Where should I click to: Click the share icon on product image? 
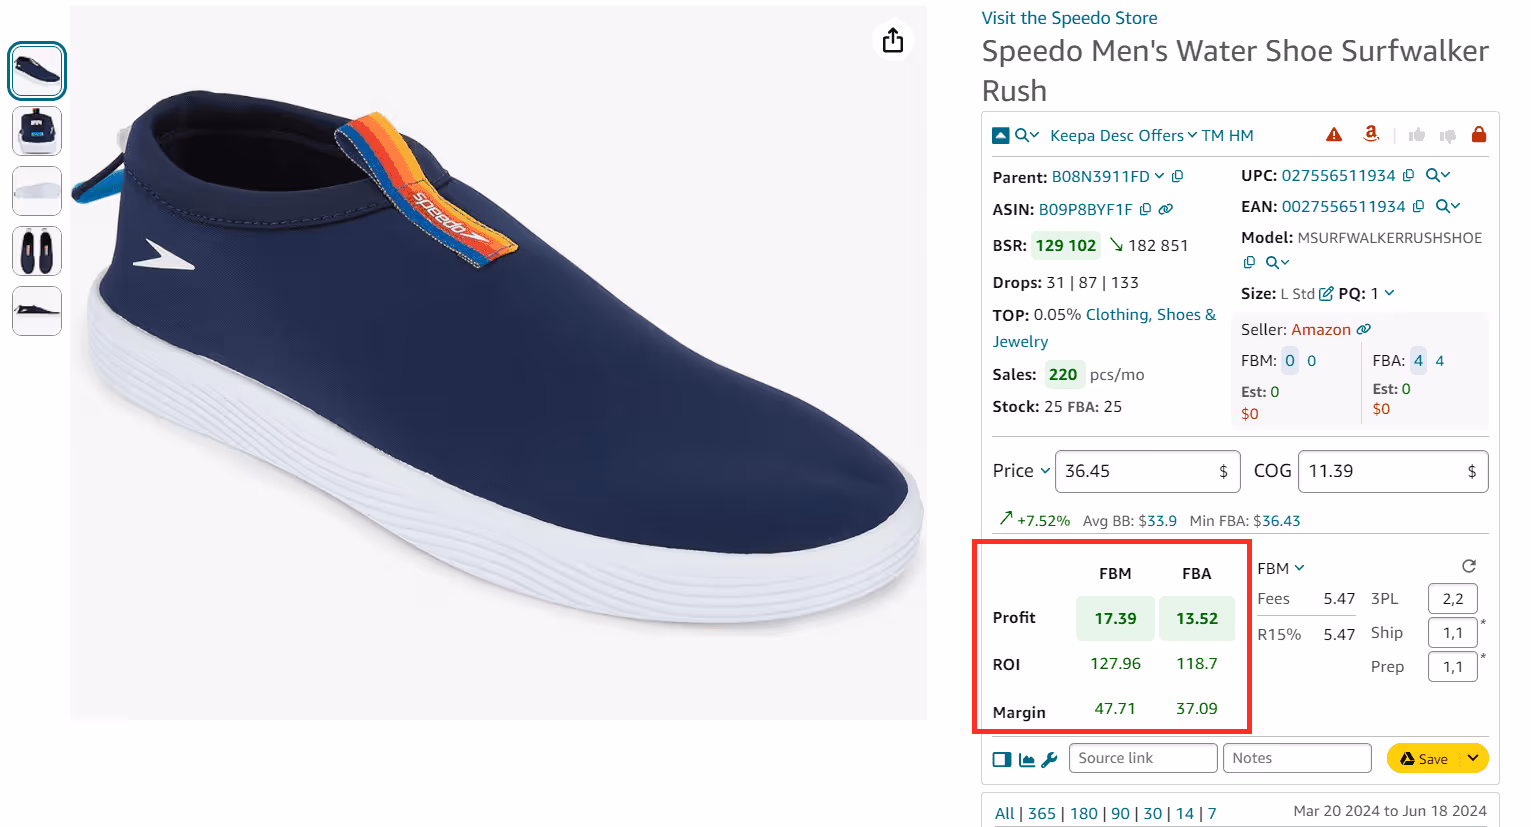(893, 40)
